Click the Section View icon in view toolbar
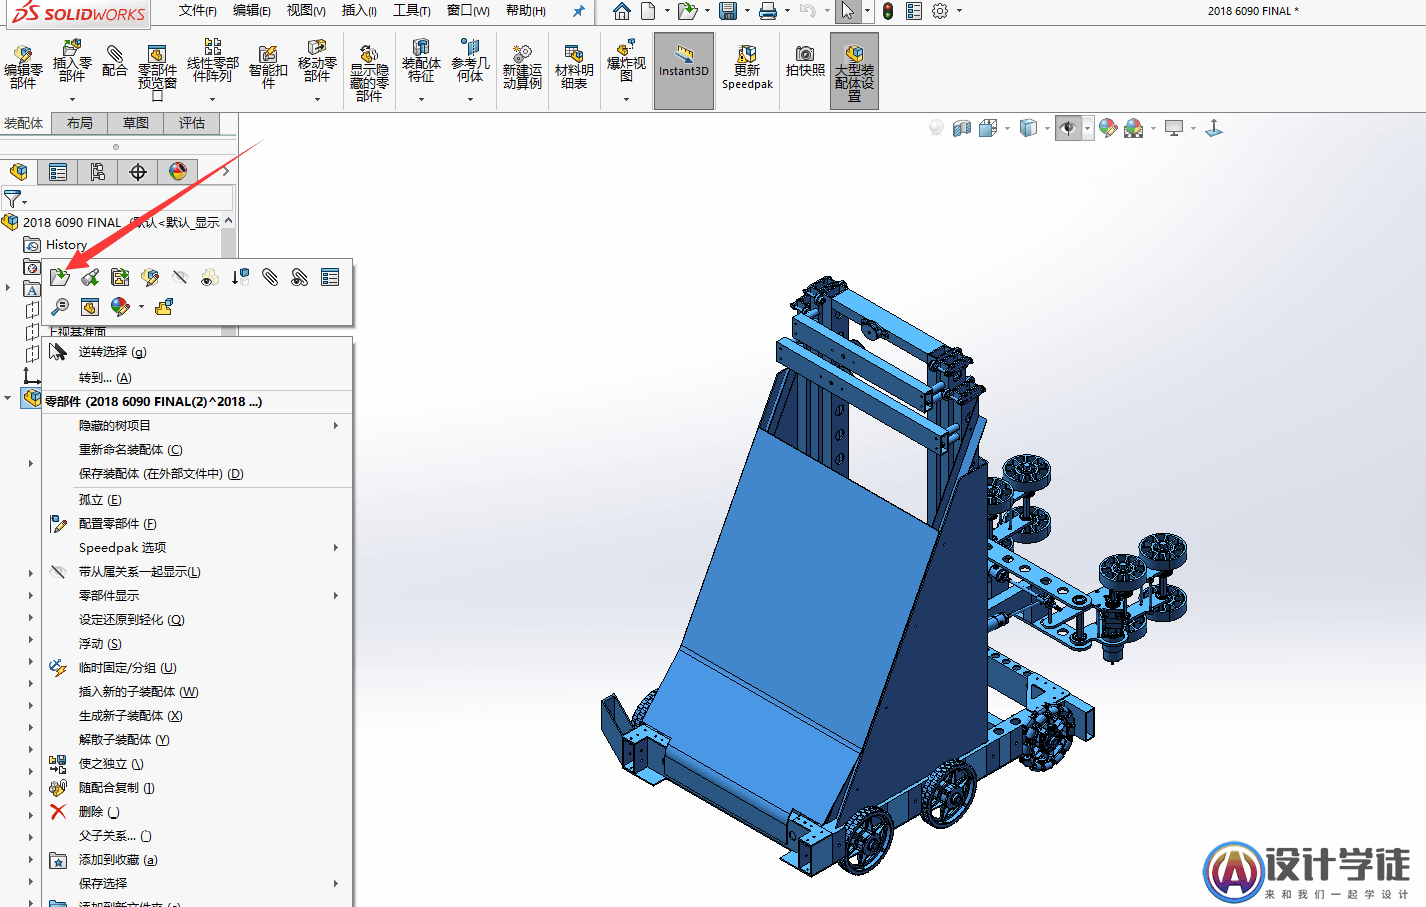This screenshot has width=1426, height=907. pos(962,128)
